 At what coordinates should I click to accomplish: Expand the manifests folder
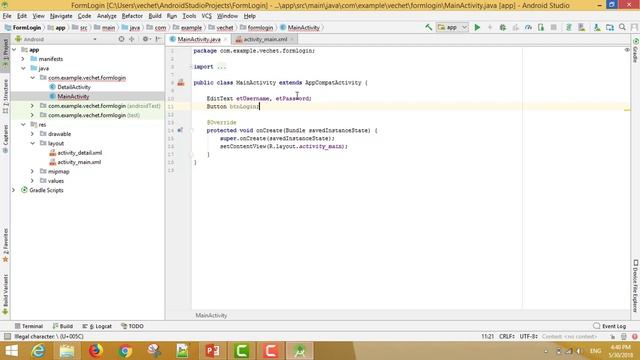(23, 59)
